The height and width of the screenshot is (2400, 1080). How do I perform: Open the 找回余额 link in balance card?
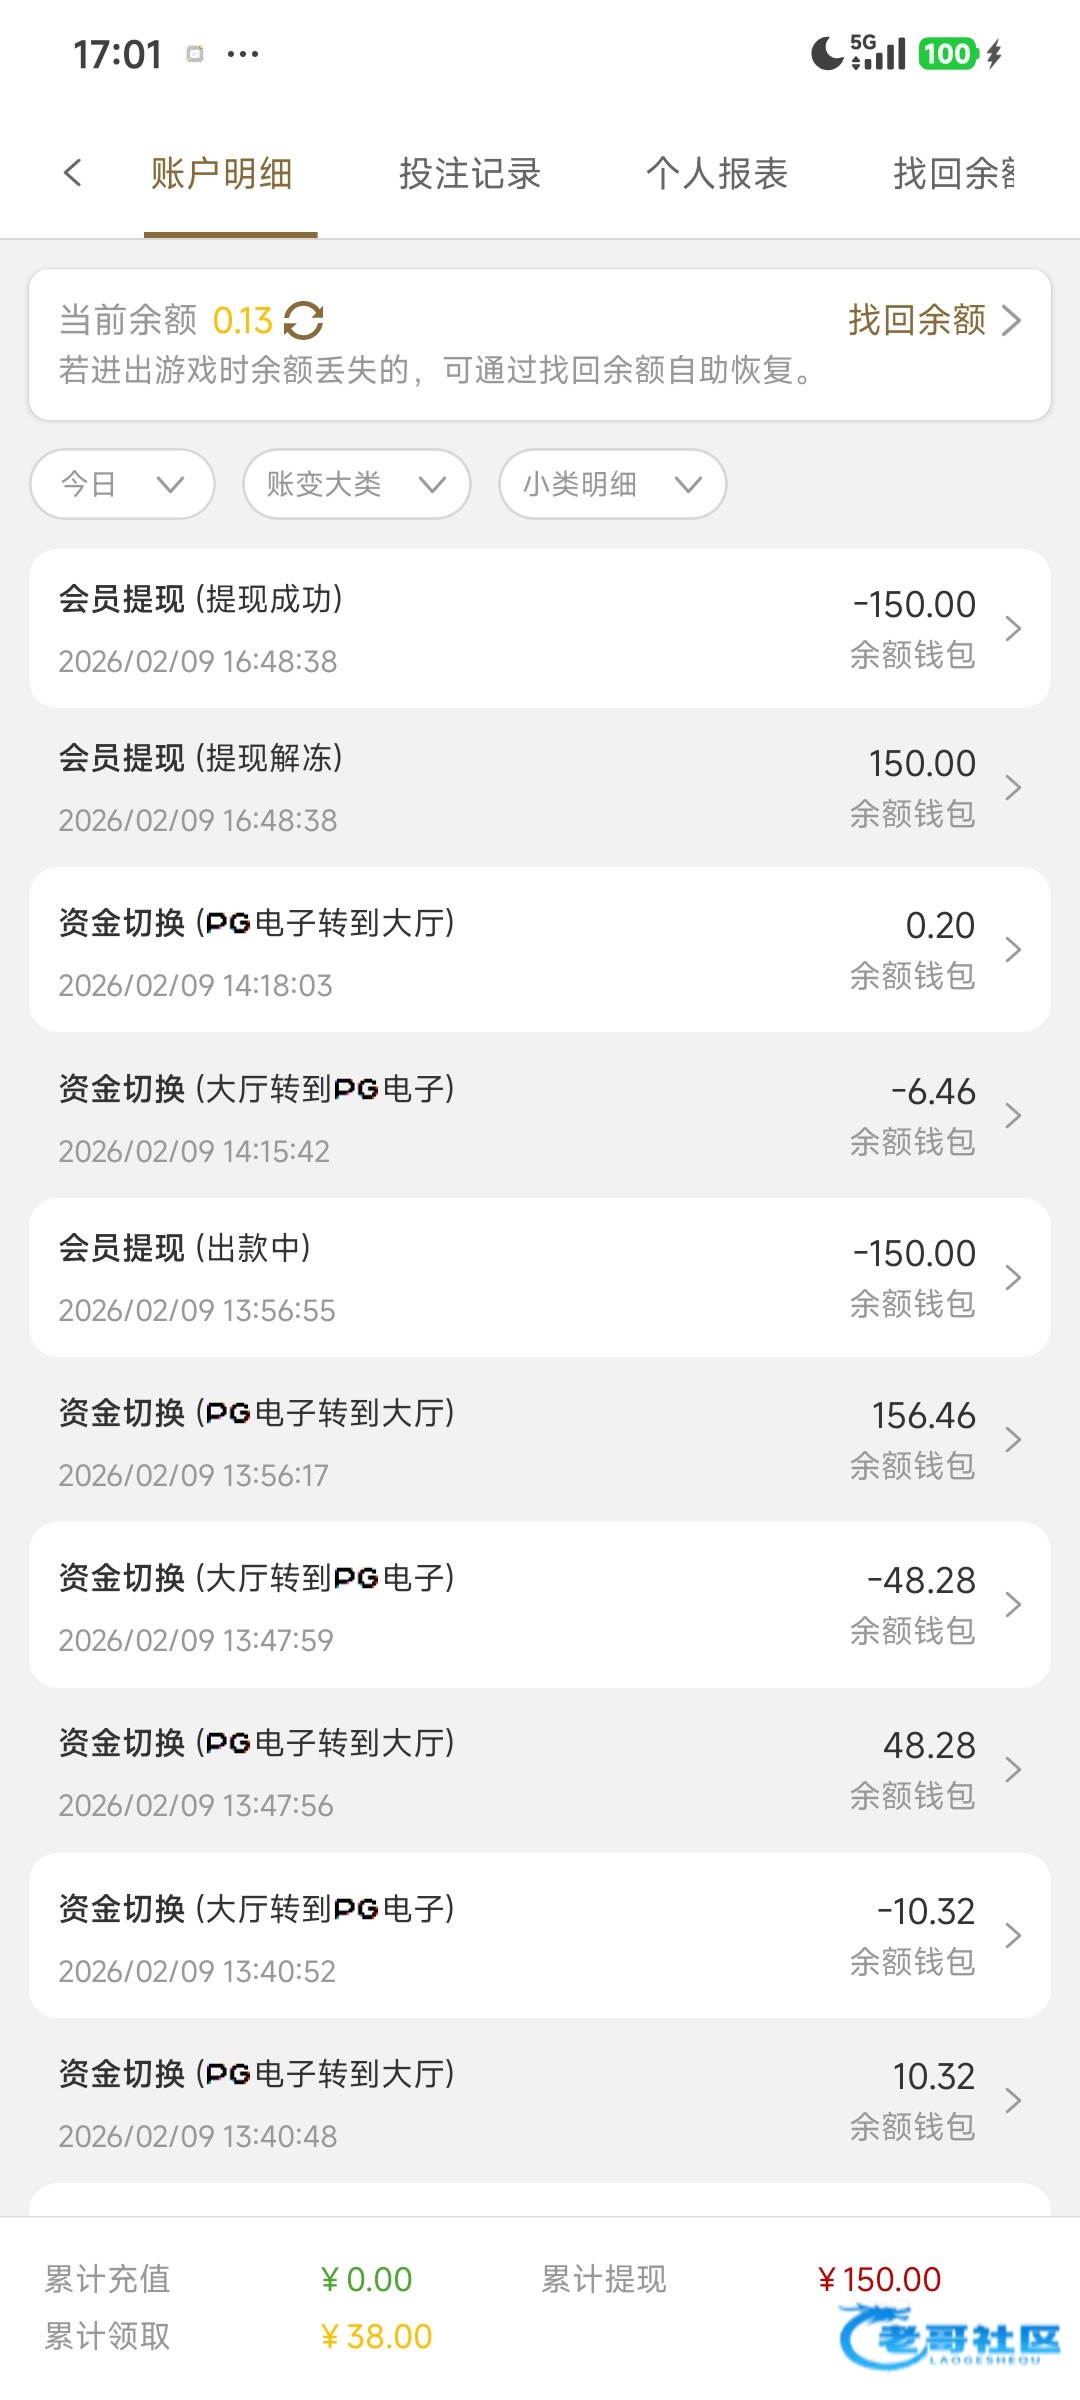click(x=933, y=320)
